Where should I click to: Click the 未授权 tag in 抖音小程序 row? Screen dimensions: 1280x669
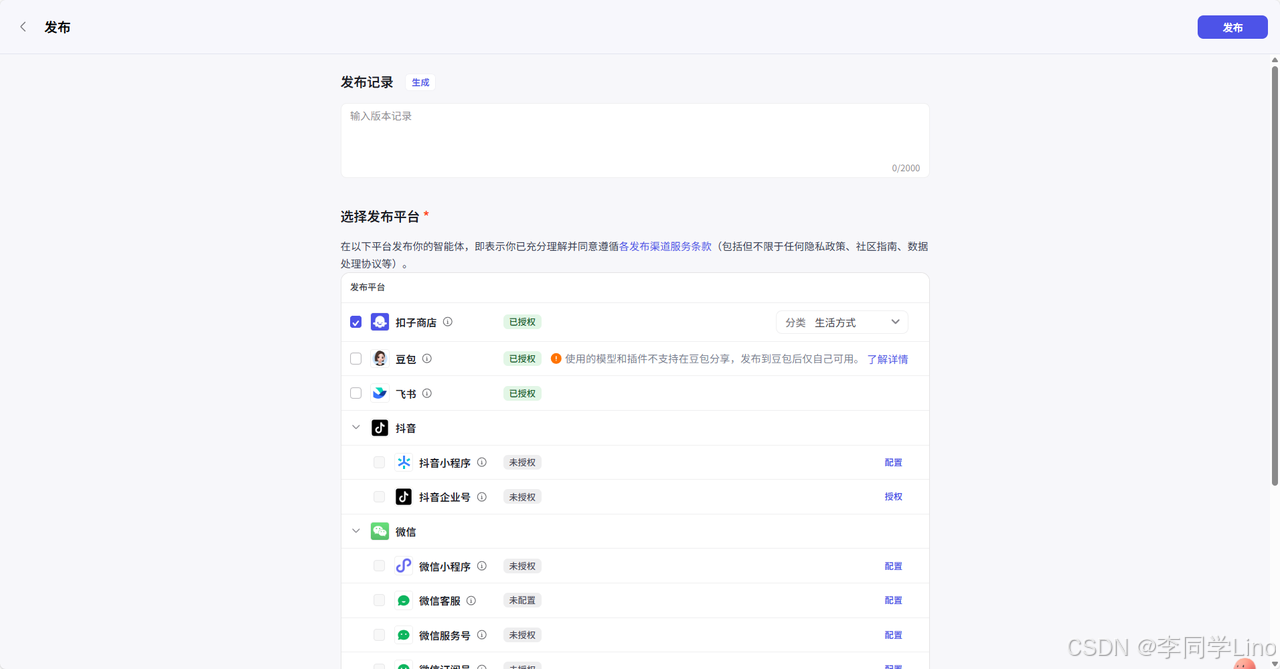pos(522,462)
